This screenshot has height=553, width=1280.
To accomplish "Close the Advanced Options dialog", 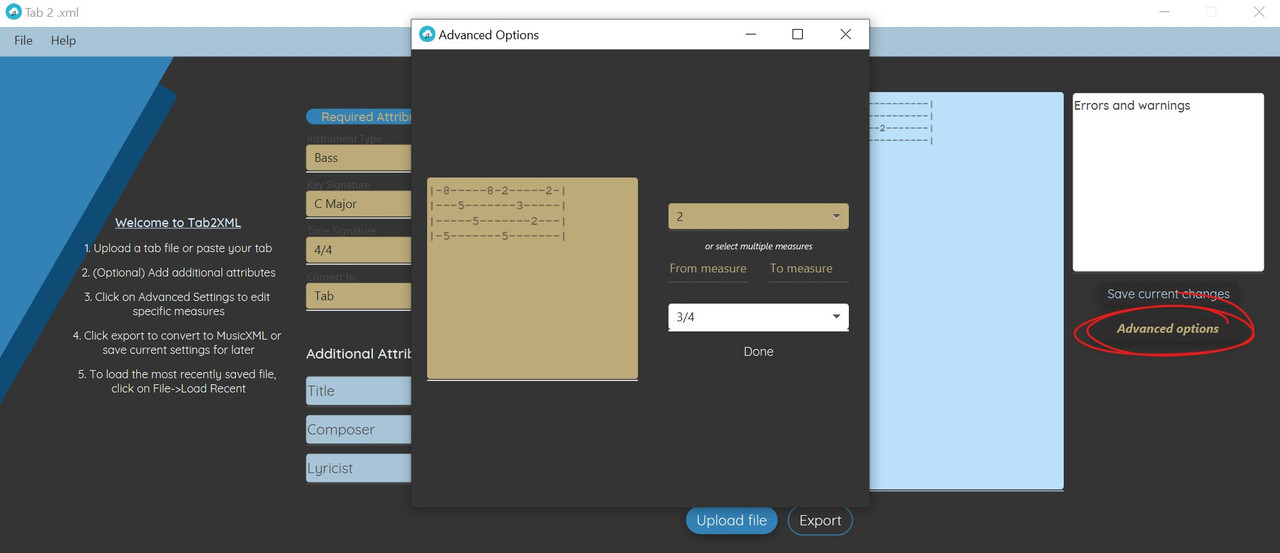I will coord(845,34).
